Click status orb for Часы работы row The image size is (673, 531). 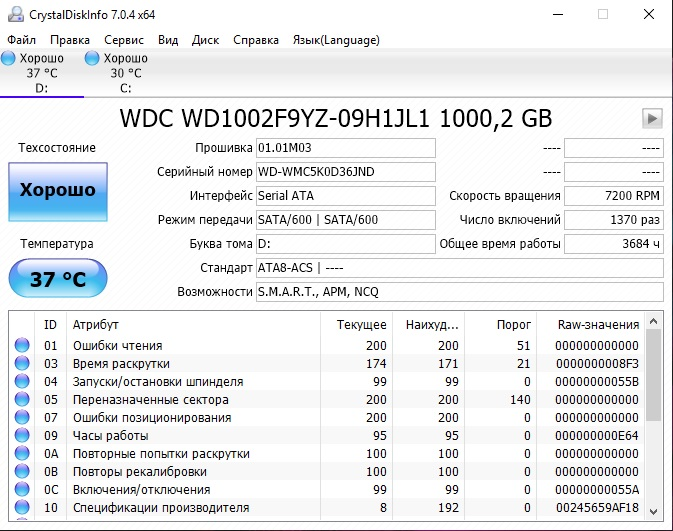22,435
